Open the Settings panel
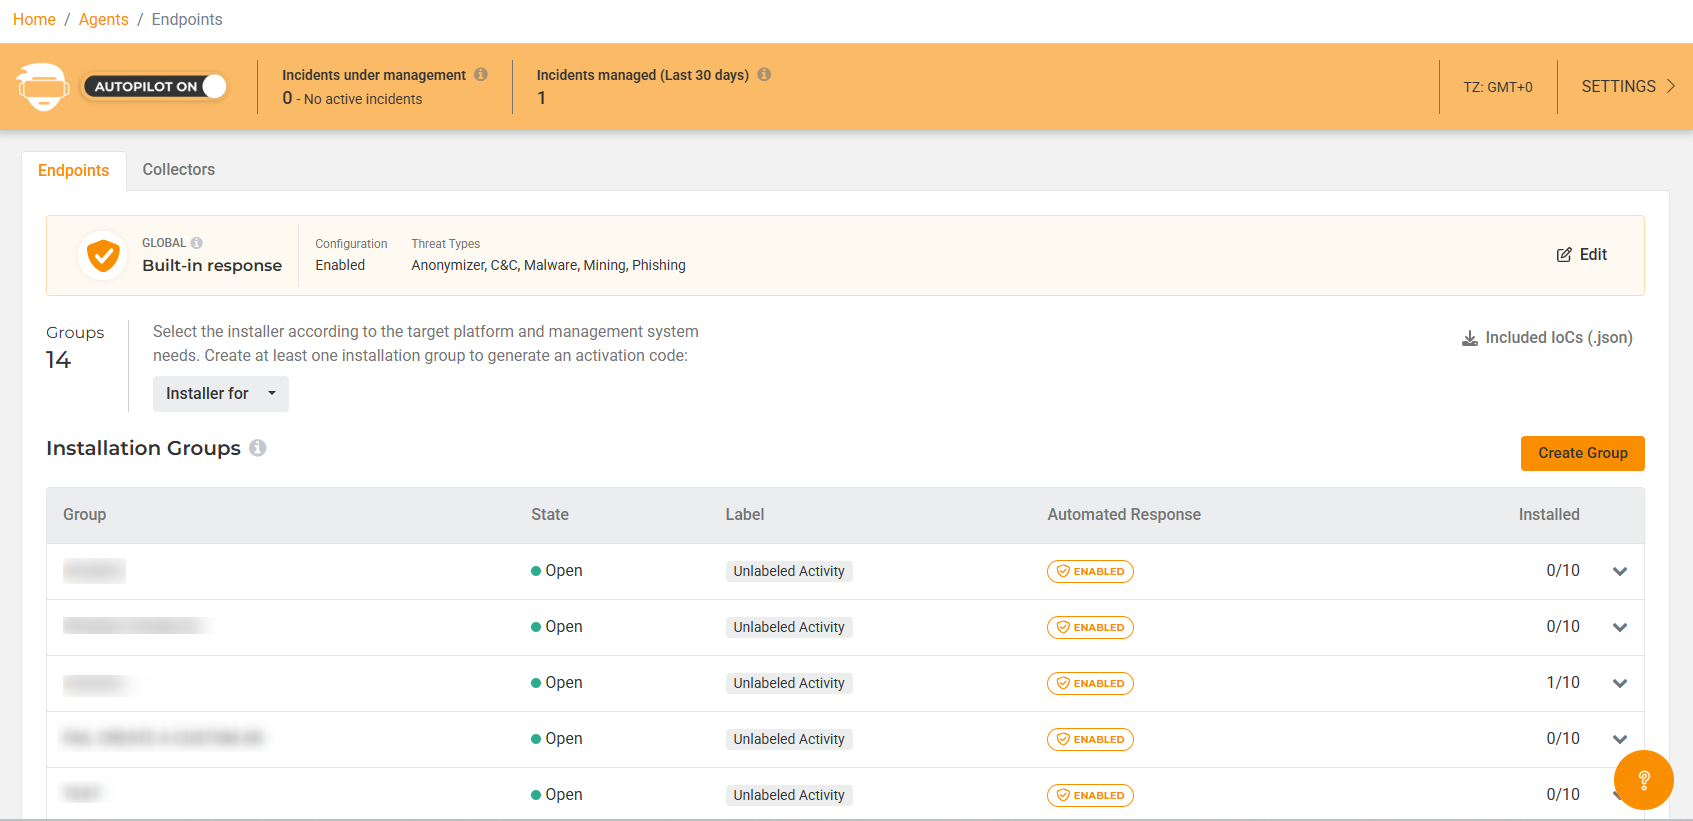Viewport: 1693px width, 821px height. tap(1627, 87)
